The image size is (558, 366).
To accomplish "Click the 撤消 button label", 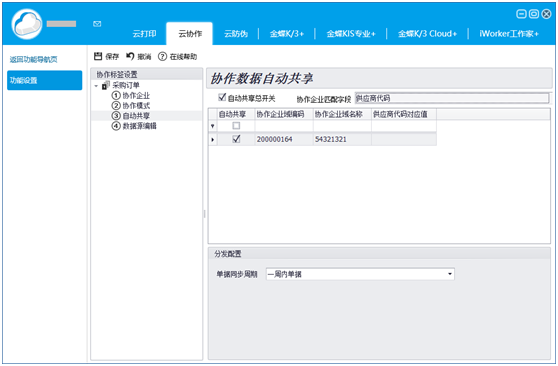I will 144,57.
